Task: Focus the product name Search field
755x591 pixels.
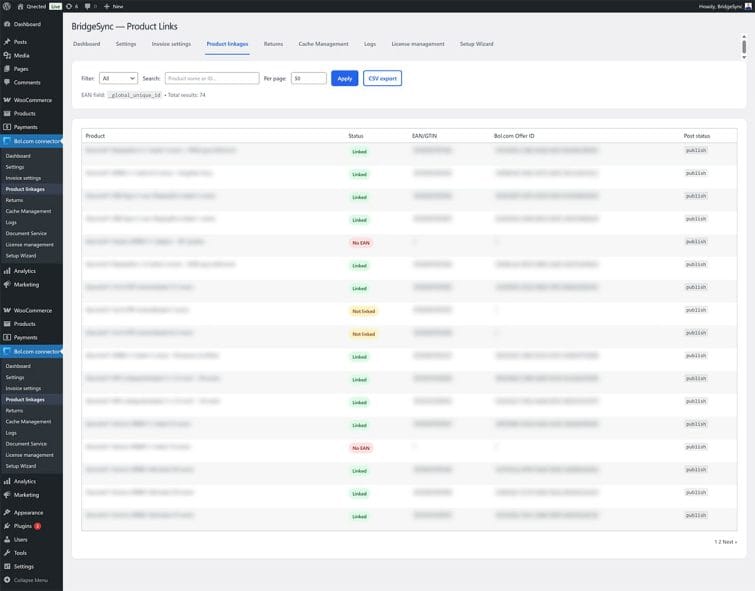Action: coord(212,78)
